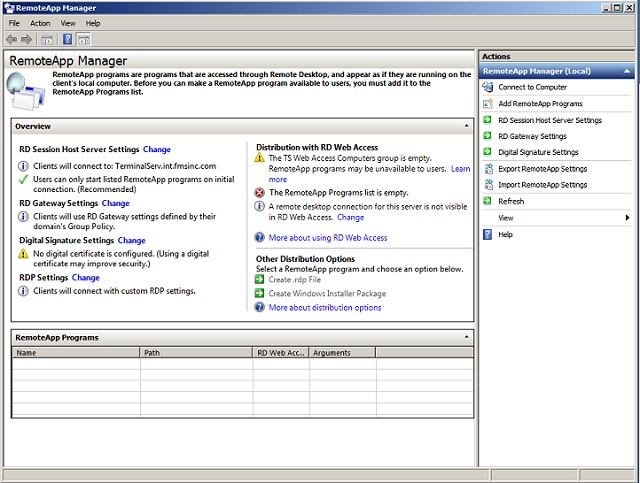The width and height of the screenshot is (640, 483).
Task: Click the Import RemoteApp Settings icon
Action: [488, 185]
